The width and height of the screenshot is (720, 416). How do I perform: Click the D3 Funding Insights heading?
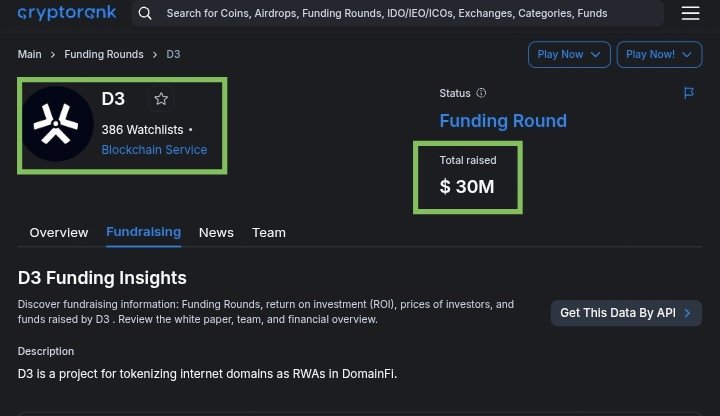tap(102, 278)
